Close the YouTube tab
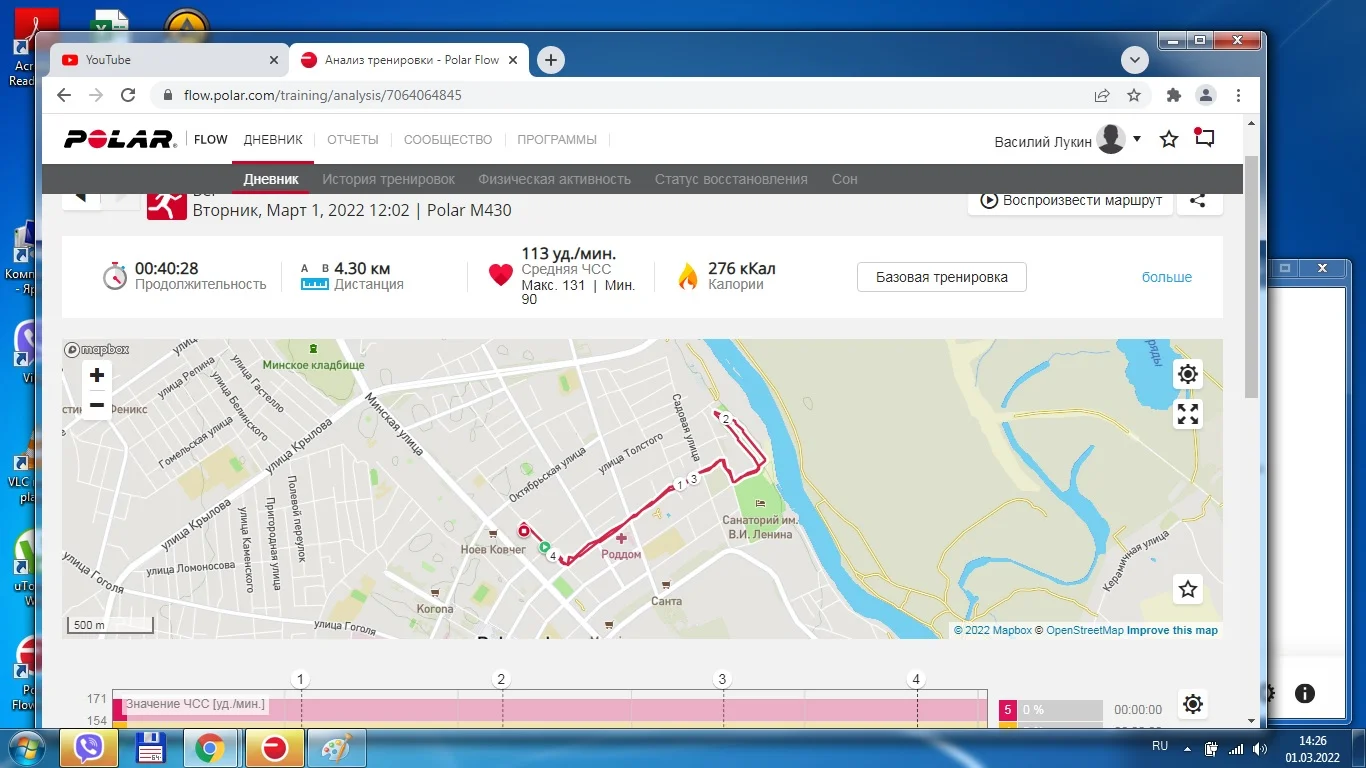 point(274,60)
